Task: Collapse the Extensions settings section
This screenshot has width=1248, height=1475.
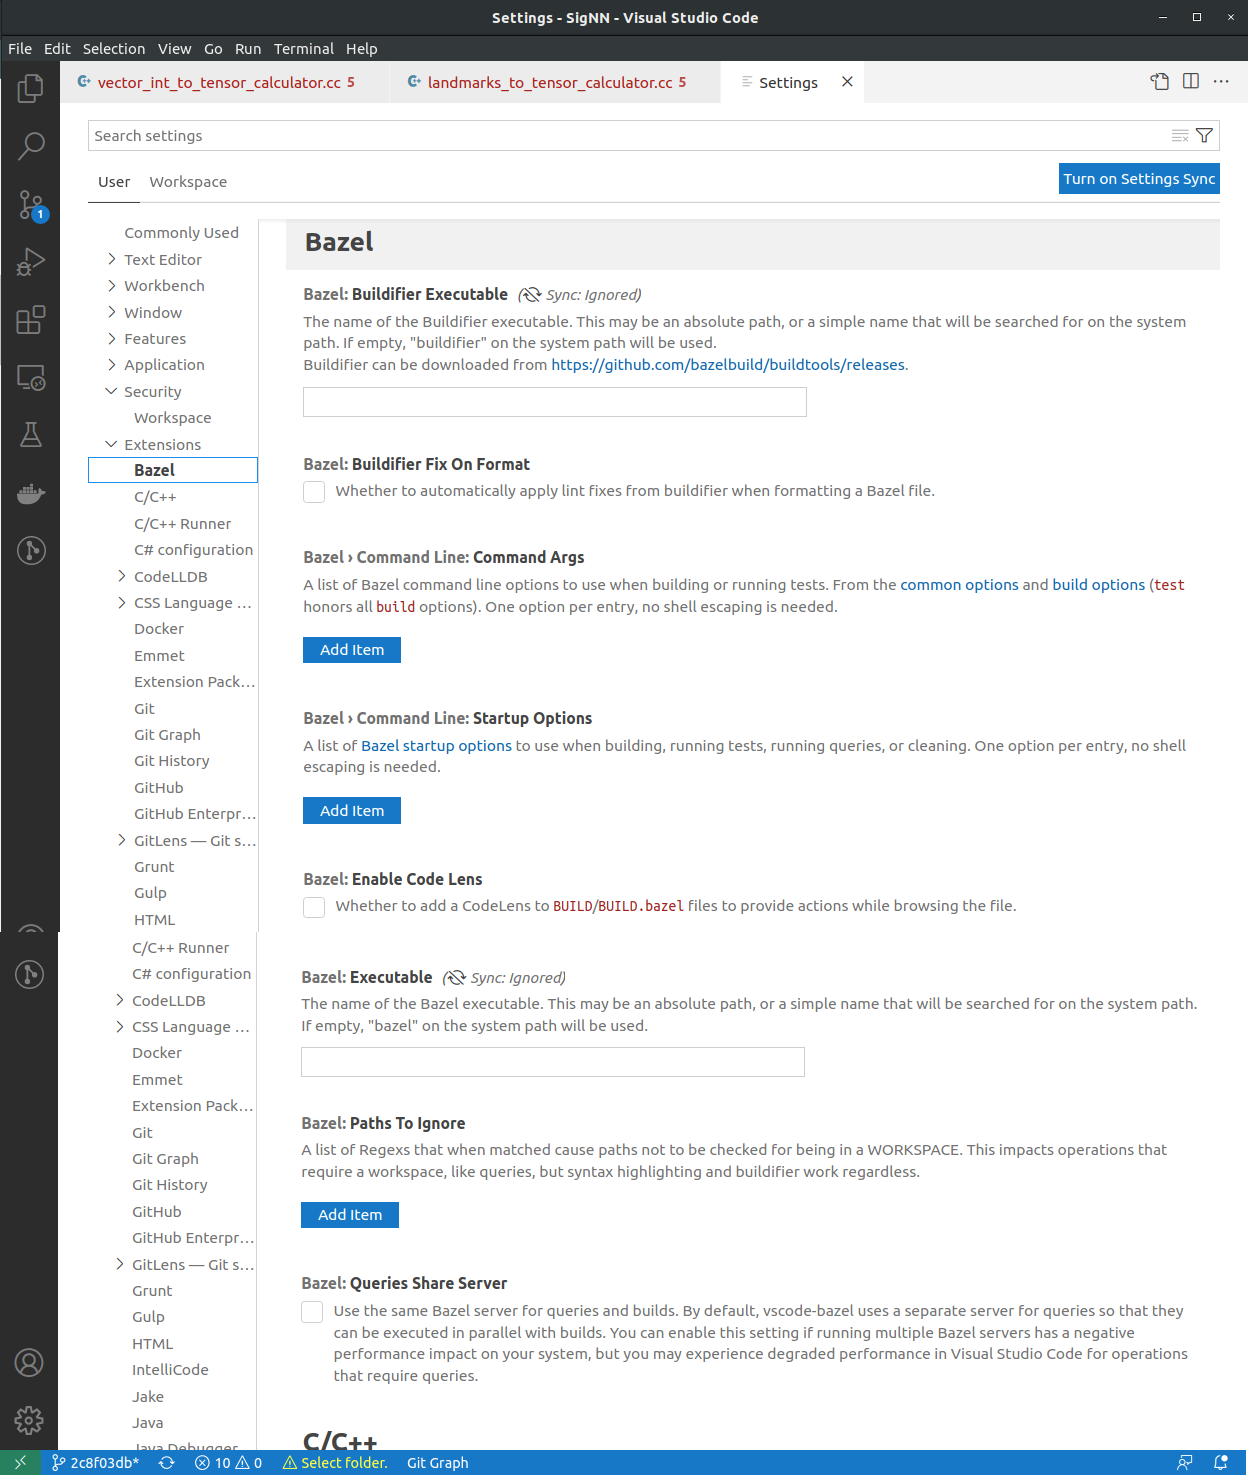Action: [112, 444]
